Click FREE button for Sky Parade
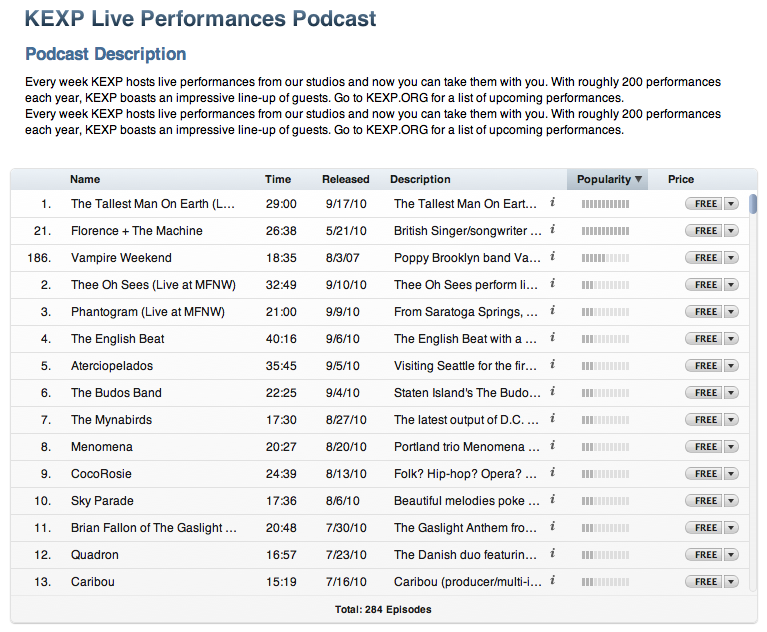The width and height of the screenshot is (767, 632). 704,501
